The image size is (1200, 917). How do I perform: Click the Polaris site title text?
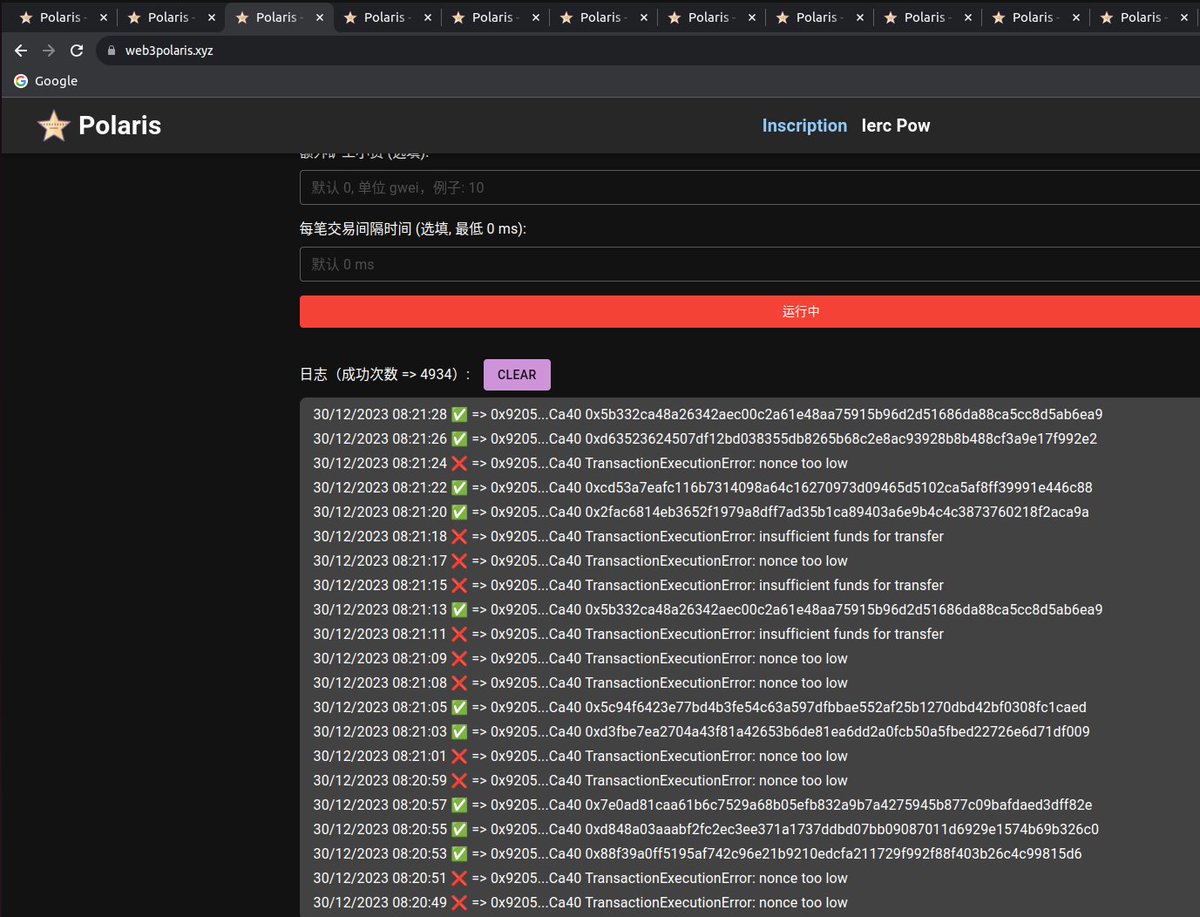tap(120, 125)
